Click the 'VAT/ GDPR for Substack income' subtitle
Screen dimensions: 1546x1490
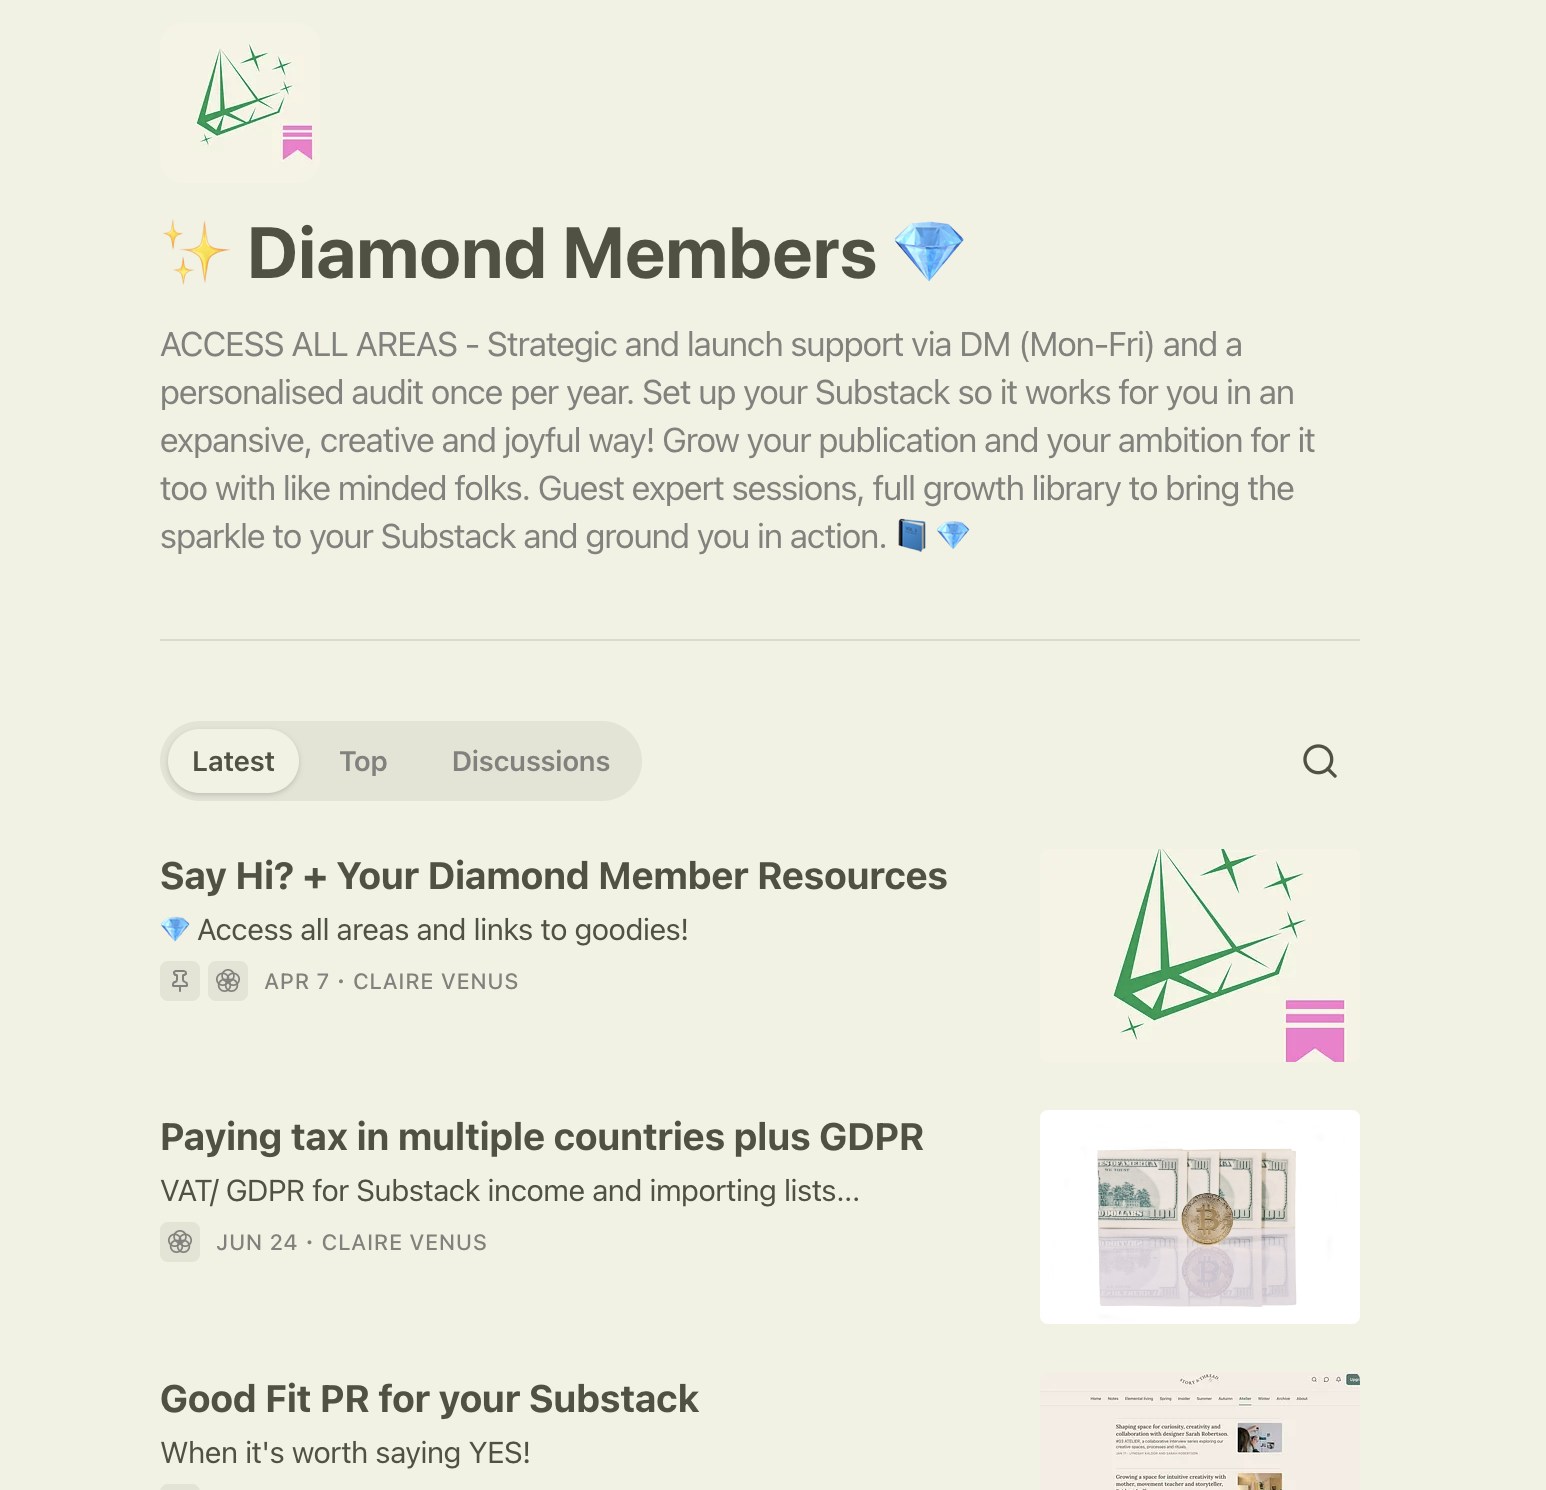(x=509, y=1191)
